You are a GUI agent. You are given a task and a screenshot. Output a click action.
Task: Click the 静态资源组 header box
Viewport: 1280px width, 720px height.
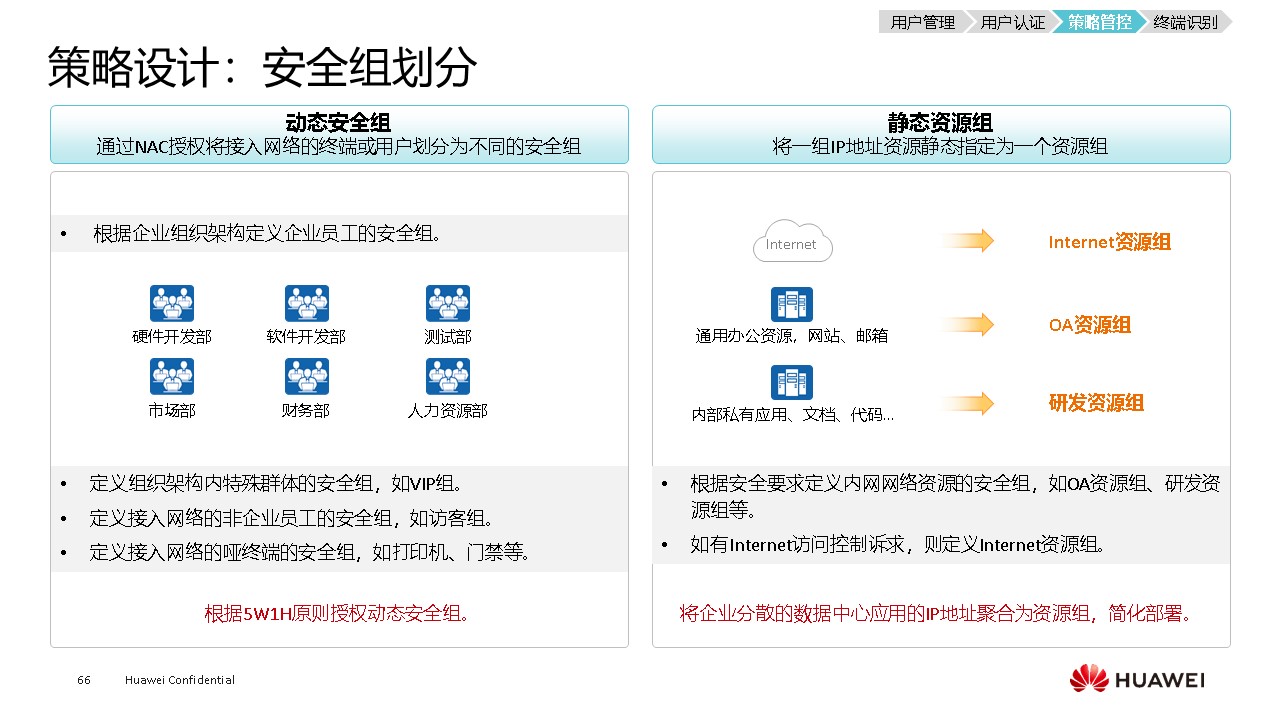tap(940, 134)
